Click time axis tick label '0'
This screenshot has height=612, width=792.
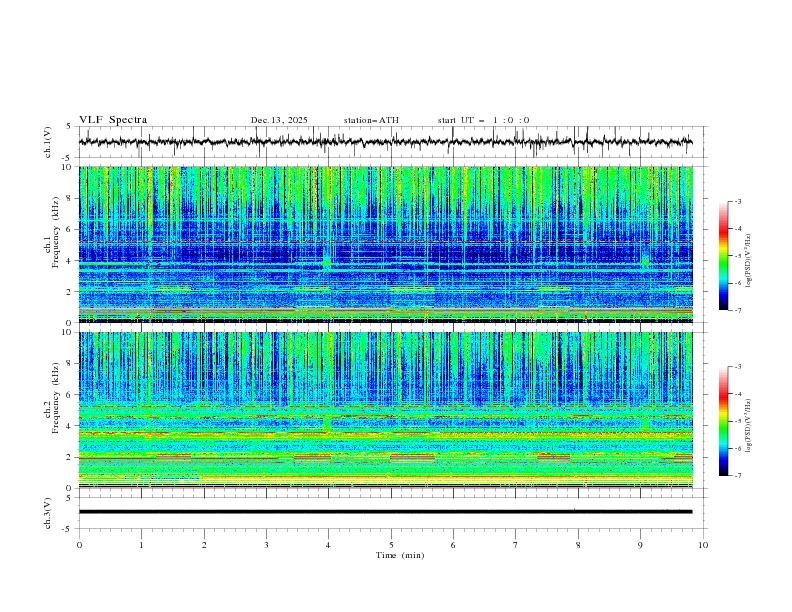click(x=79, y=545)
